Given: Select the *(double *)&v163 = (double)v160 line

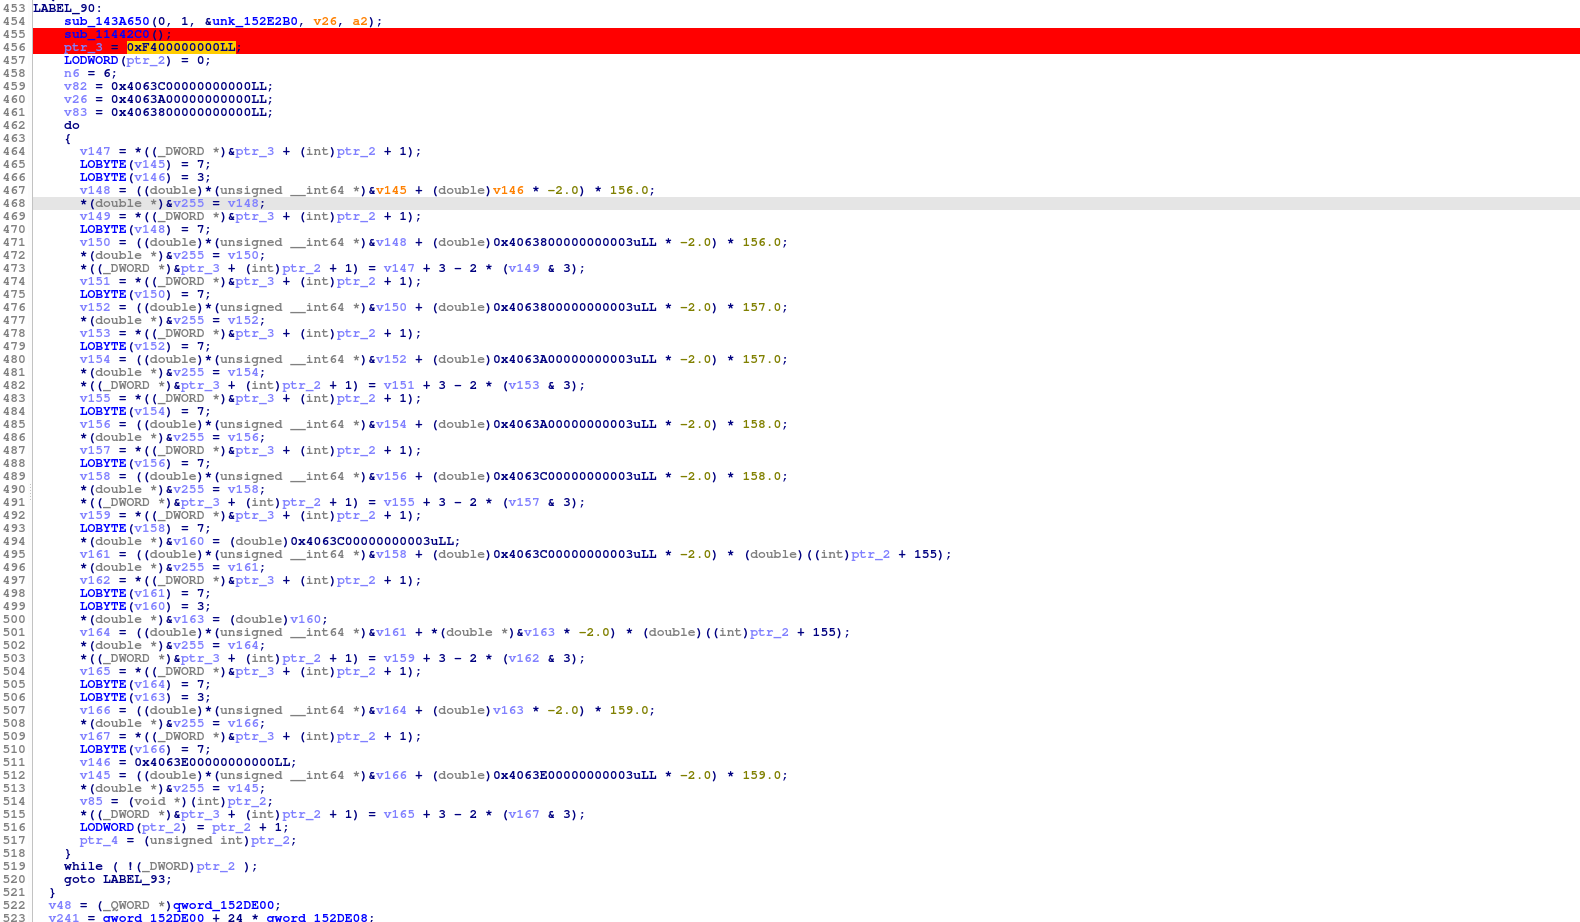Looking at the screenshot, I should click(204, 619).
